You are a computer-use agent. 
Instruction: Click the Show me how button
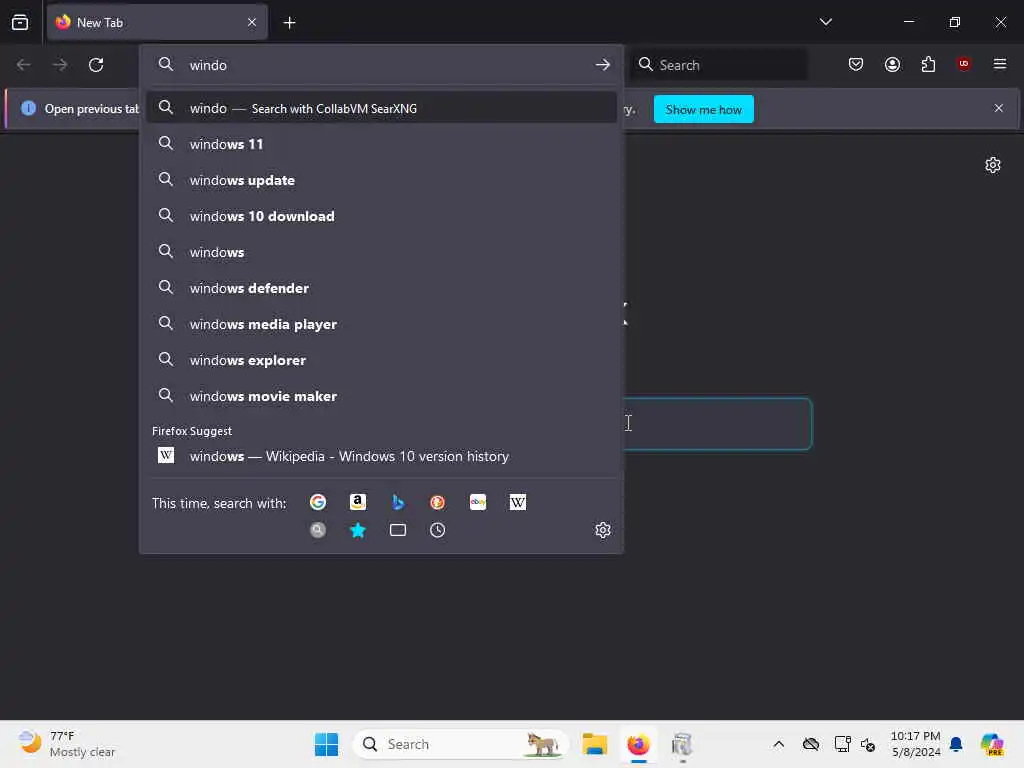[x=703, y=109]
